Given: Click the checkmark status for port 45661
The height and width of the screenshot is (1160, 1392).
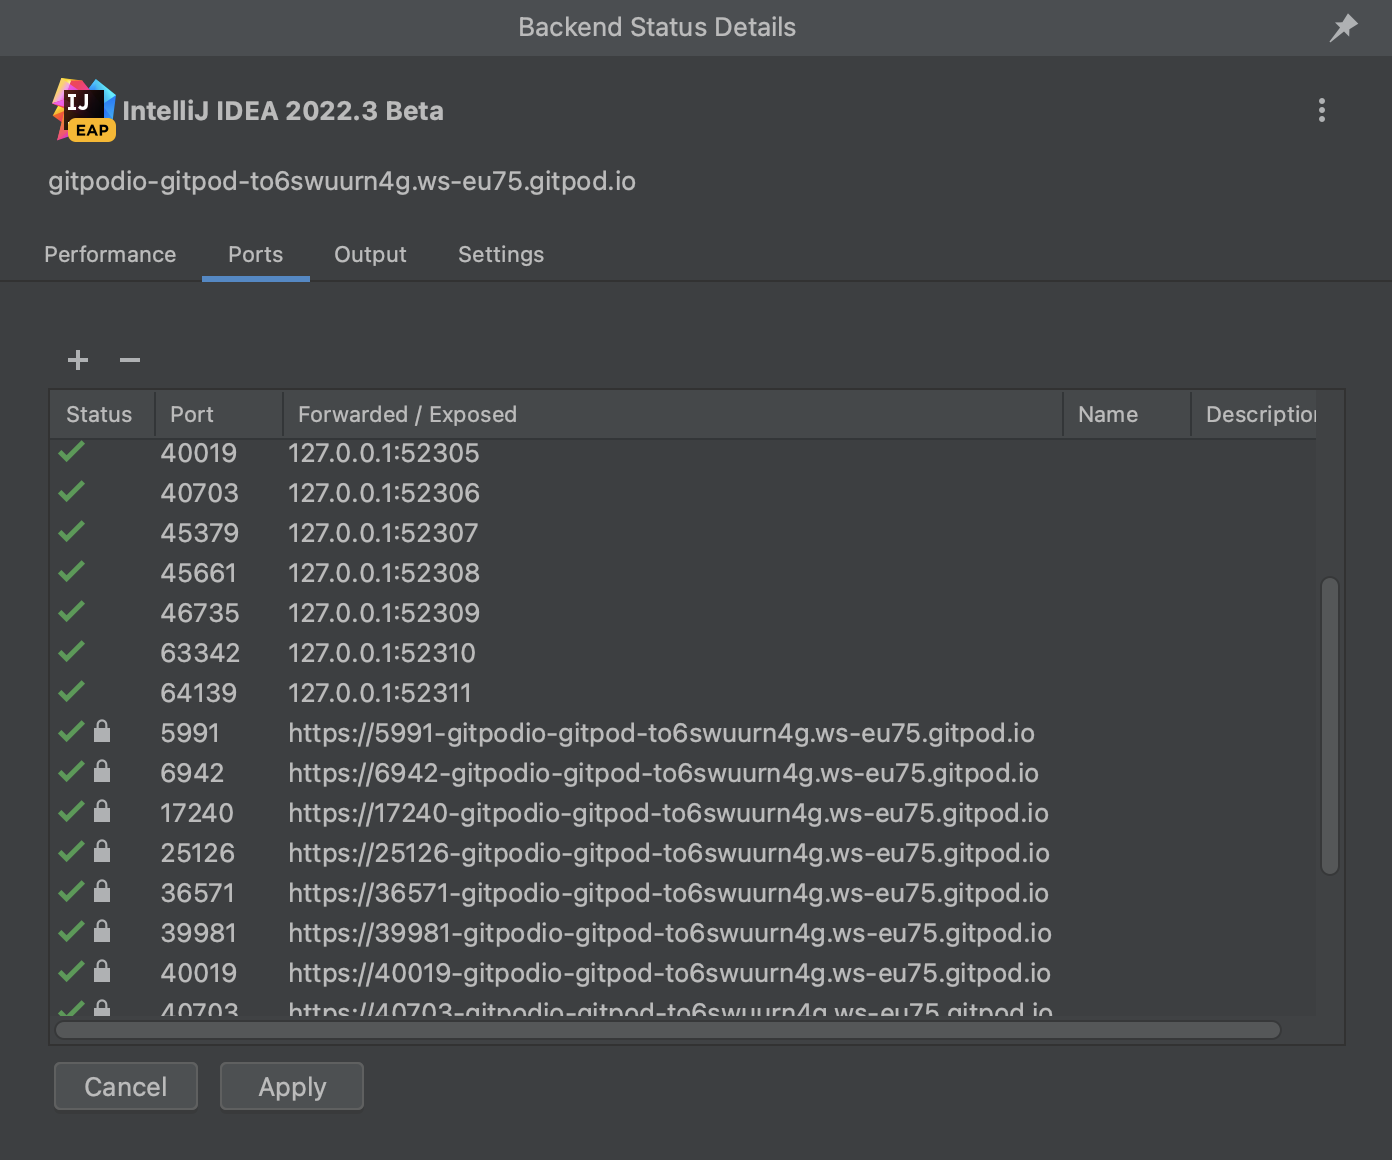Looking at the screenshot, I should click(x=71, y=572).
